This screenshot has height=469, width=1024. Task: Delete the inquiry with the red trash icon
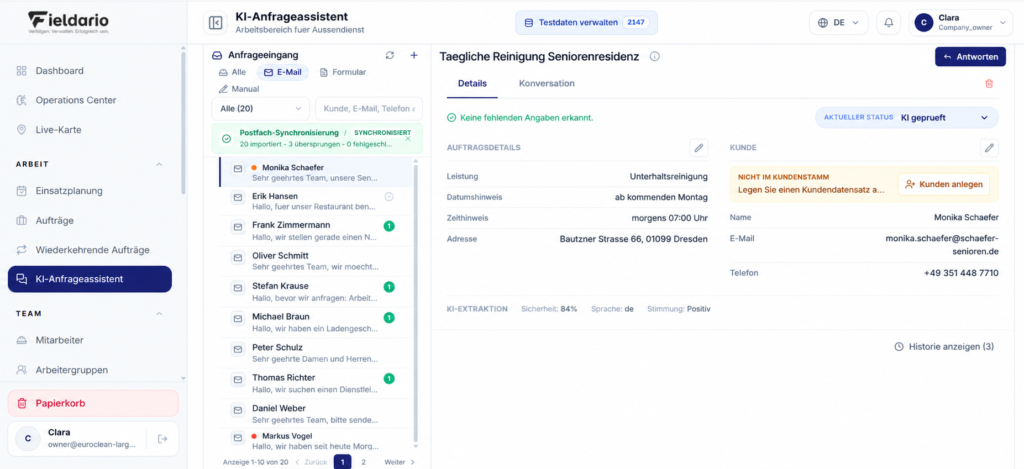[989, 84]
